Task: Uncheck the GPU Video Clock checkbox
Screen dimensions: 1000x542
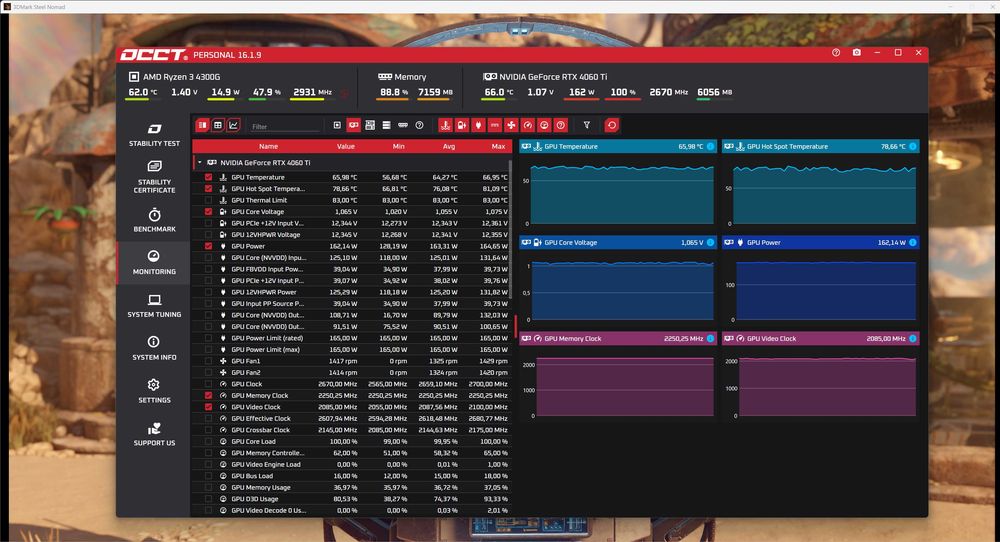Action: (209, 407)
